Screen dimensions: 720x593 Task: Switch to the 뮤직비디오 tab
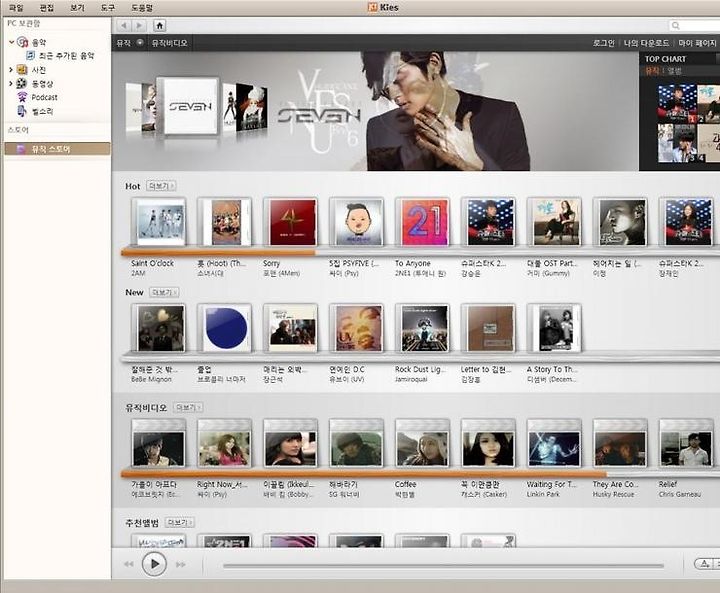click(x=169, y=43)
